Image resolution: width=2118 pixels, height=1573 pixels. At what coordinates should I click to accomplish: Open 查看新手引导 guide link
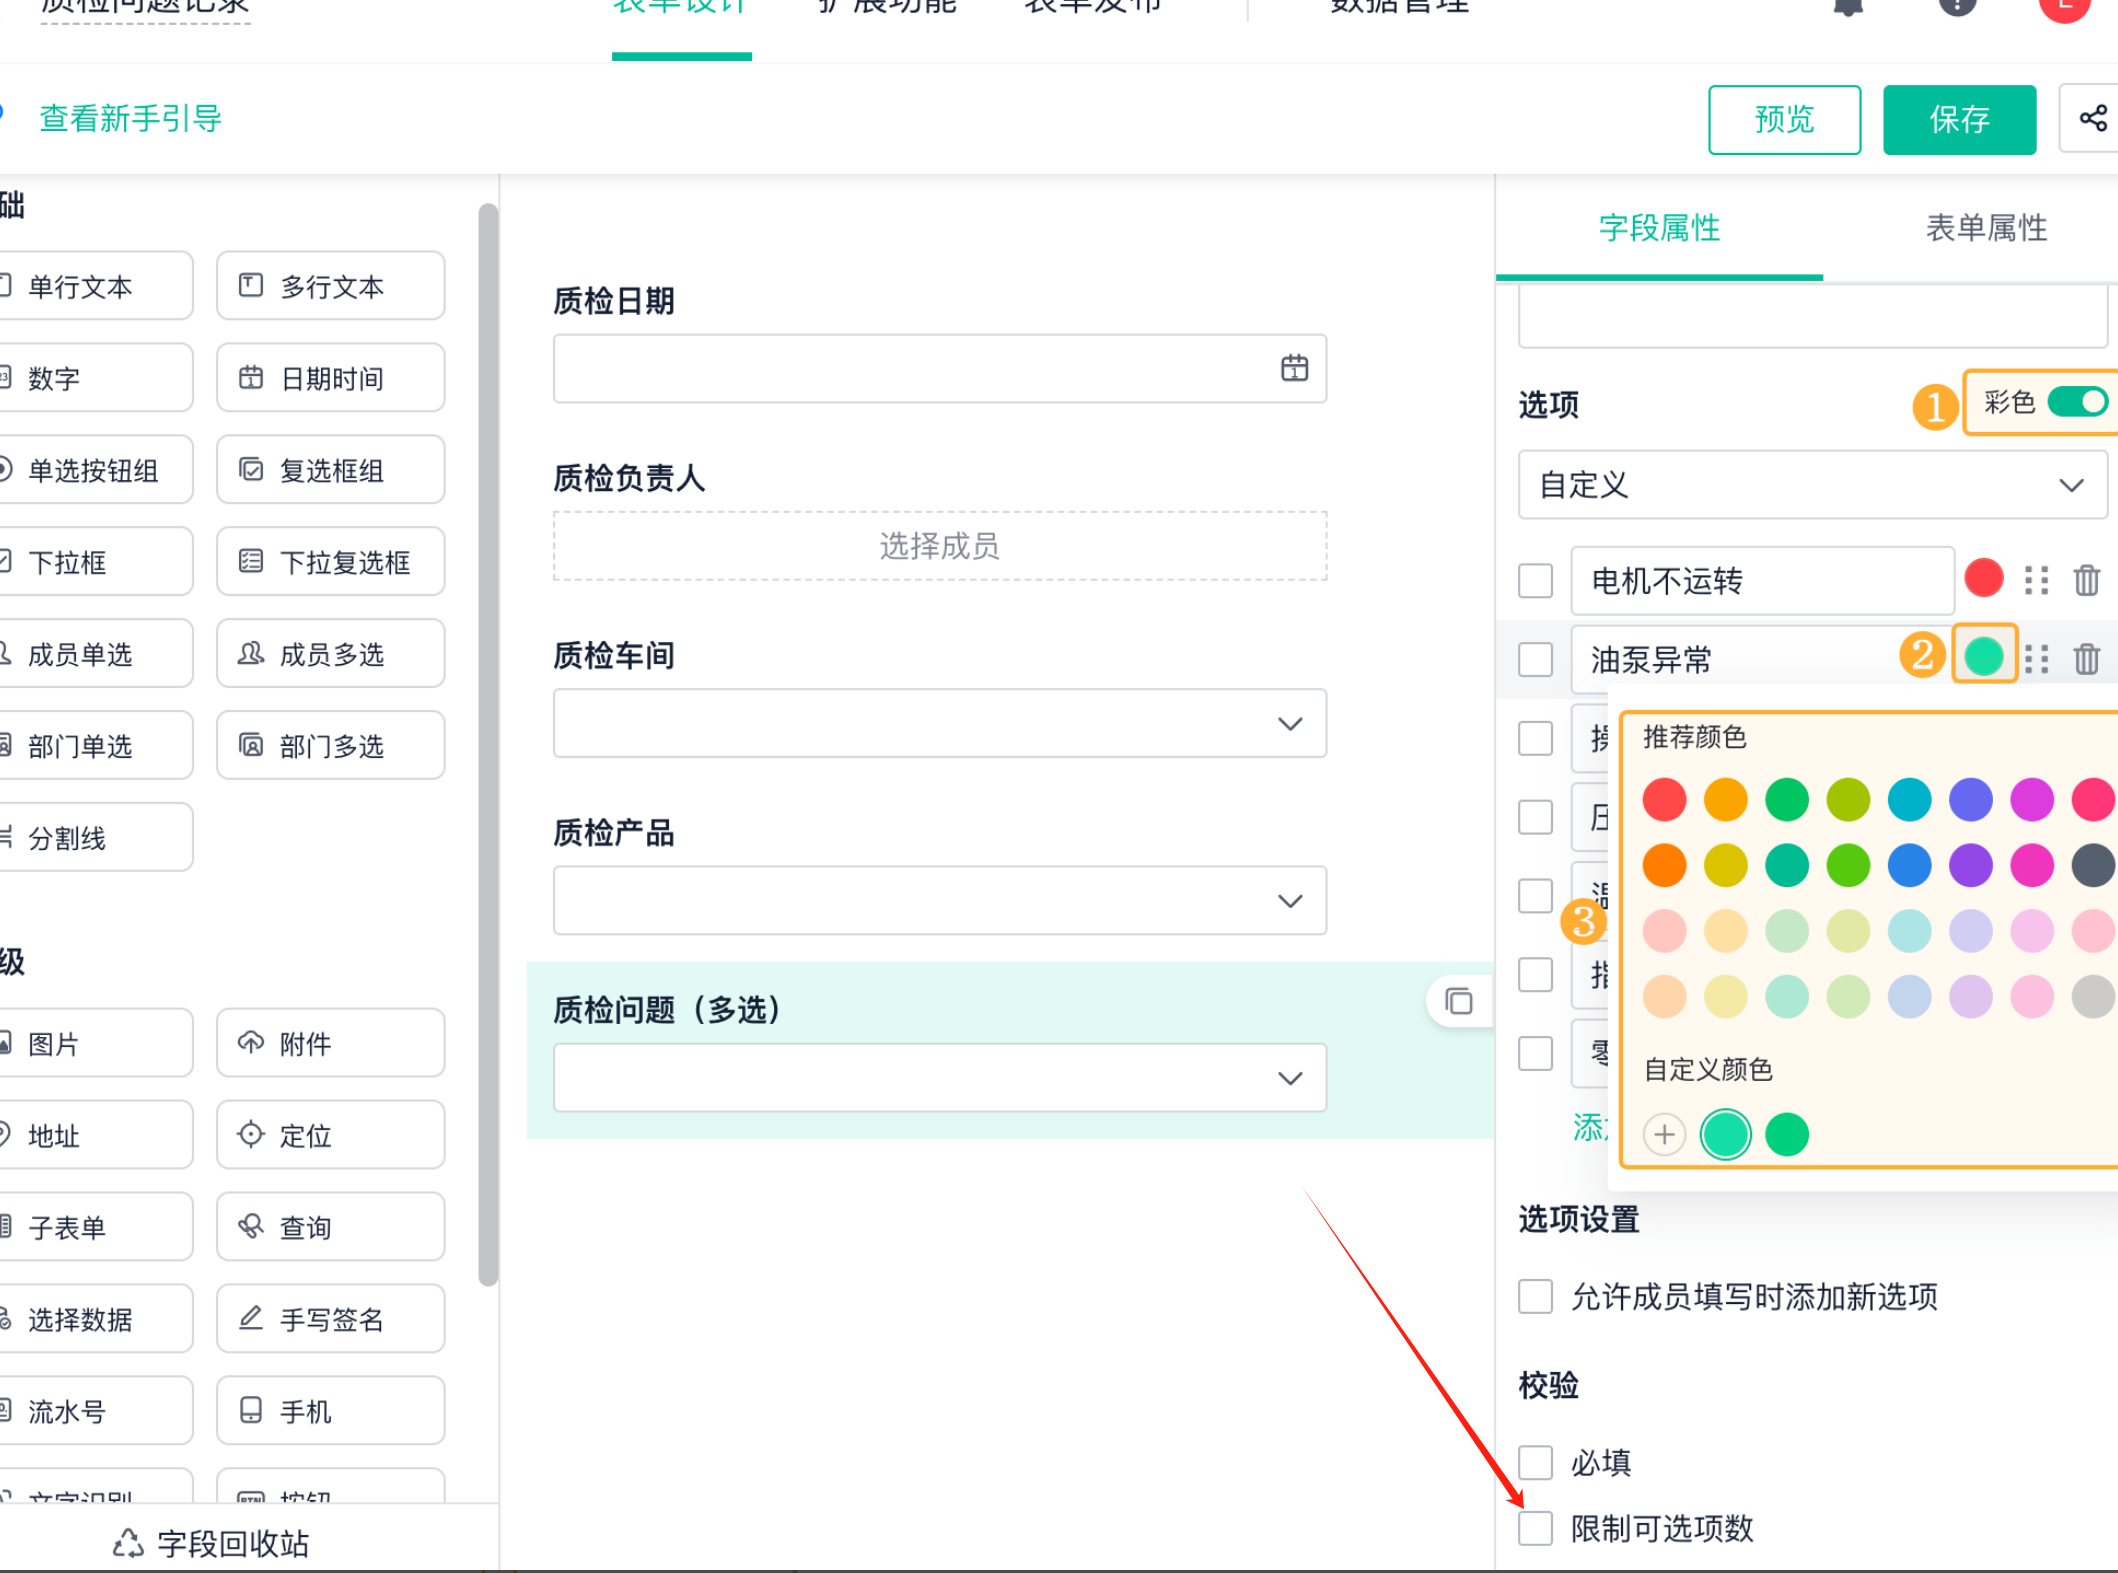[x=130, y=119]
